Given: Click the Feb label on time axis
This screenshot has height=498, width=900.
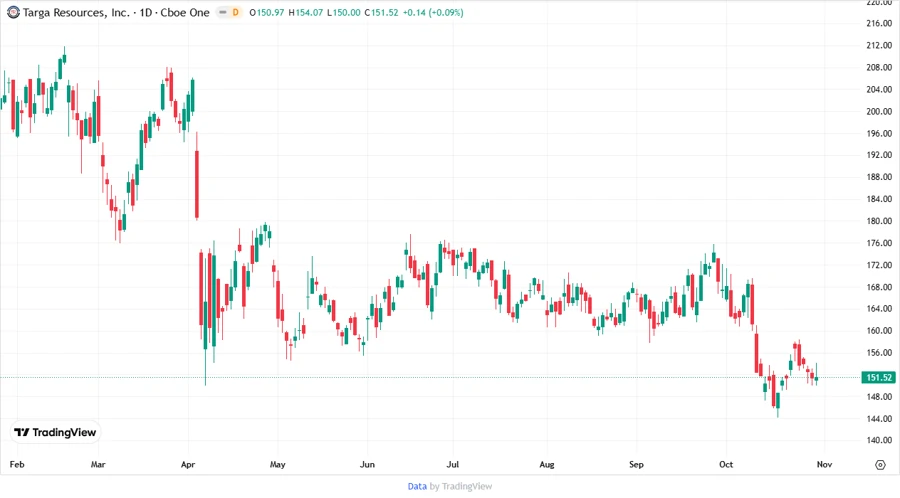Looking at the screenshot, I should tap(17, 464).
